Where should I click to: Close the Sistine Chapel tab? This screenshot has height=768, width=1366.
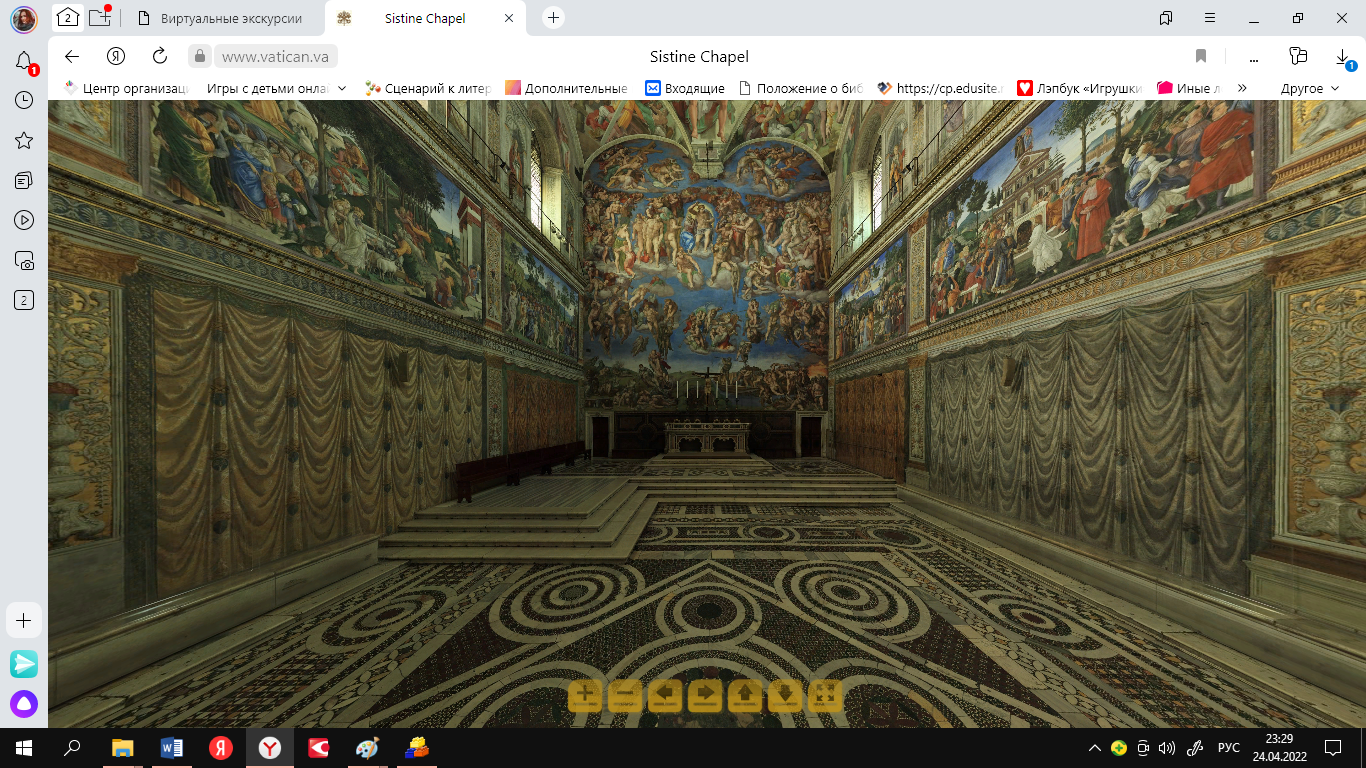[x=509, y=18]
